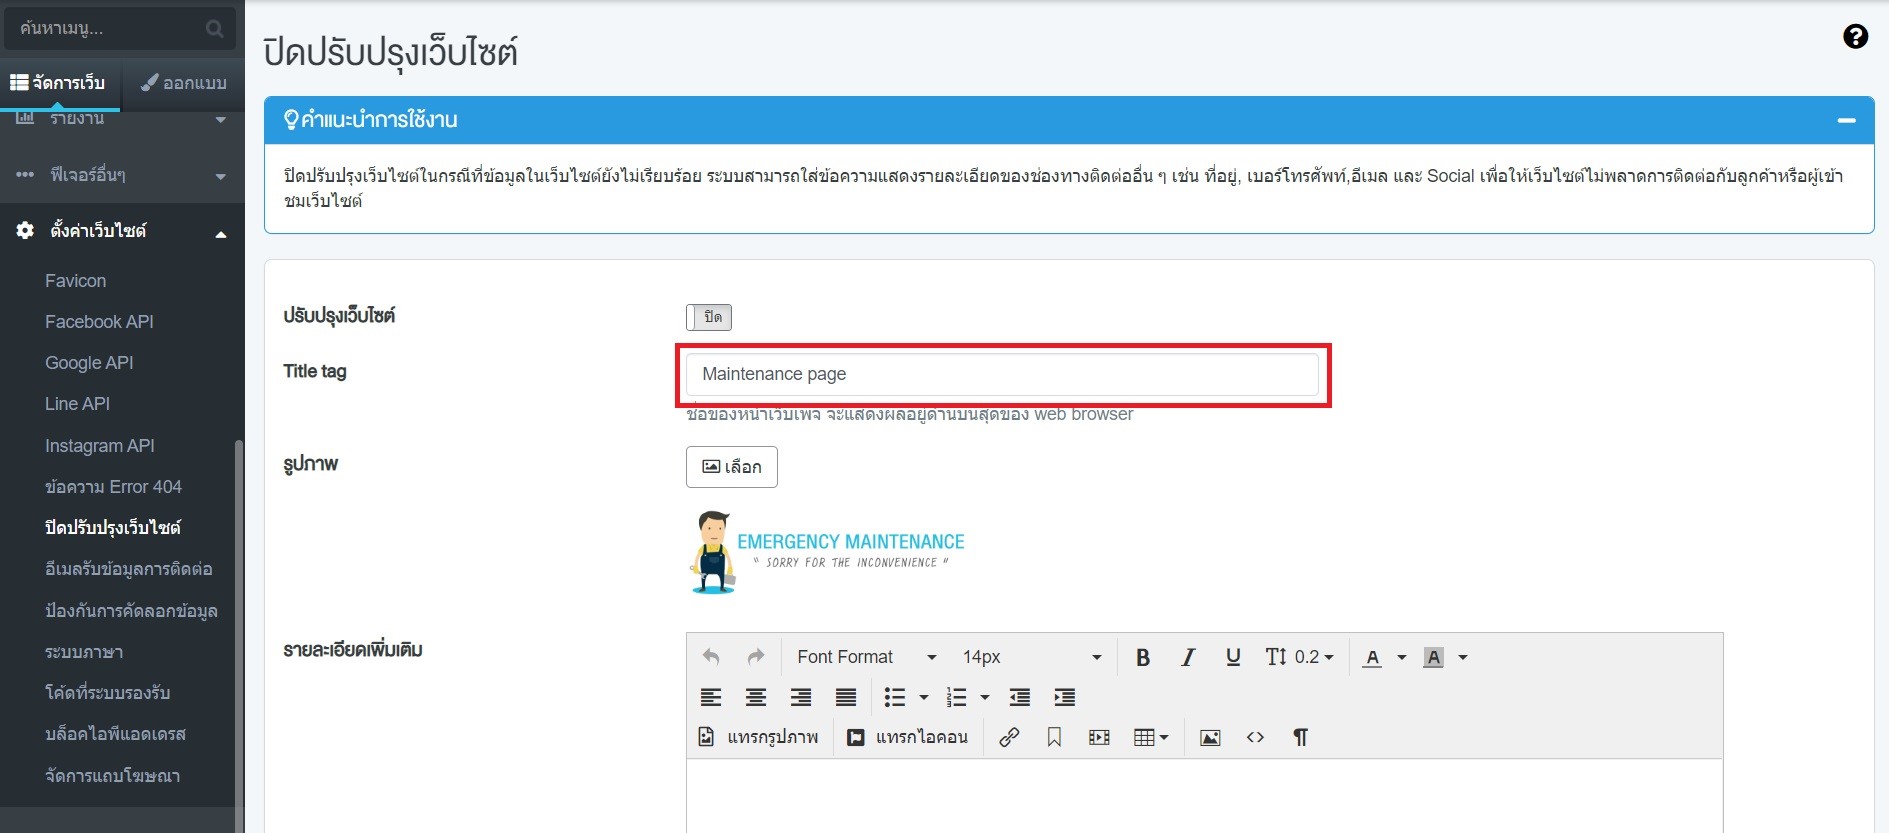Open source code view icon
The height and width of the screenshot is (833, 1889).
pyautogui.click(x=1255, y=737)
